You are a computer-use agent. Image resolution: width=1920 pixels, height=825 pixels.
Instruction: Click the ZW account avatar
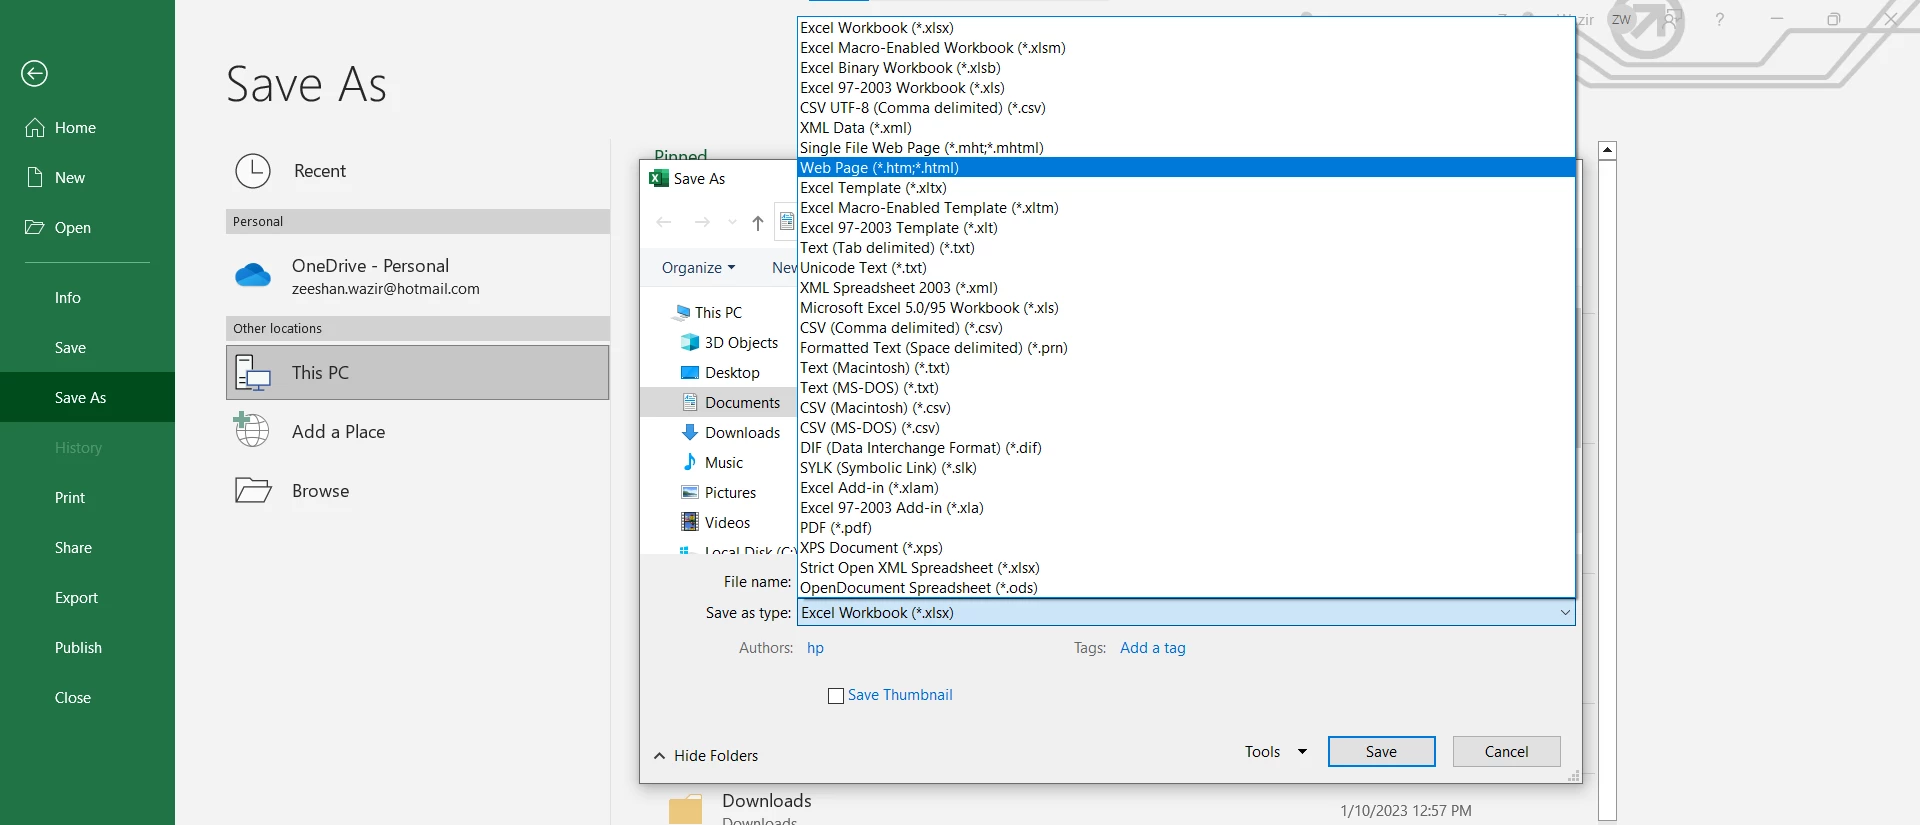(x=1621, y=19)
